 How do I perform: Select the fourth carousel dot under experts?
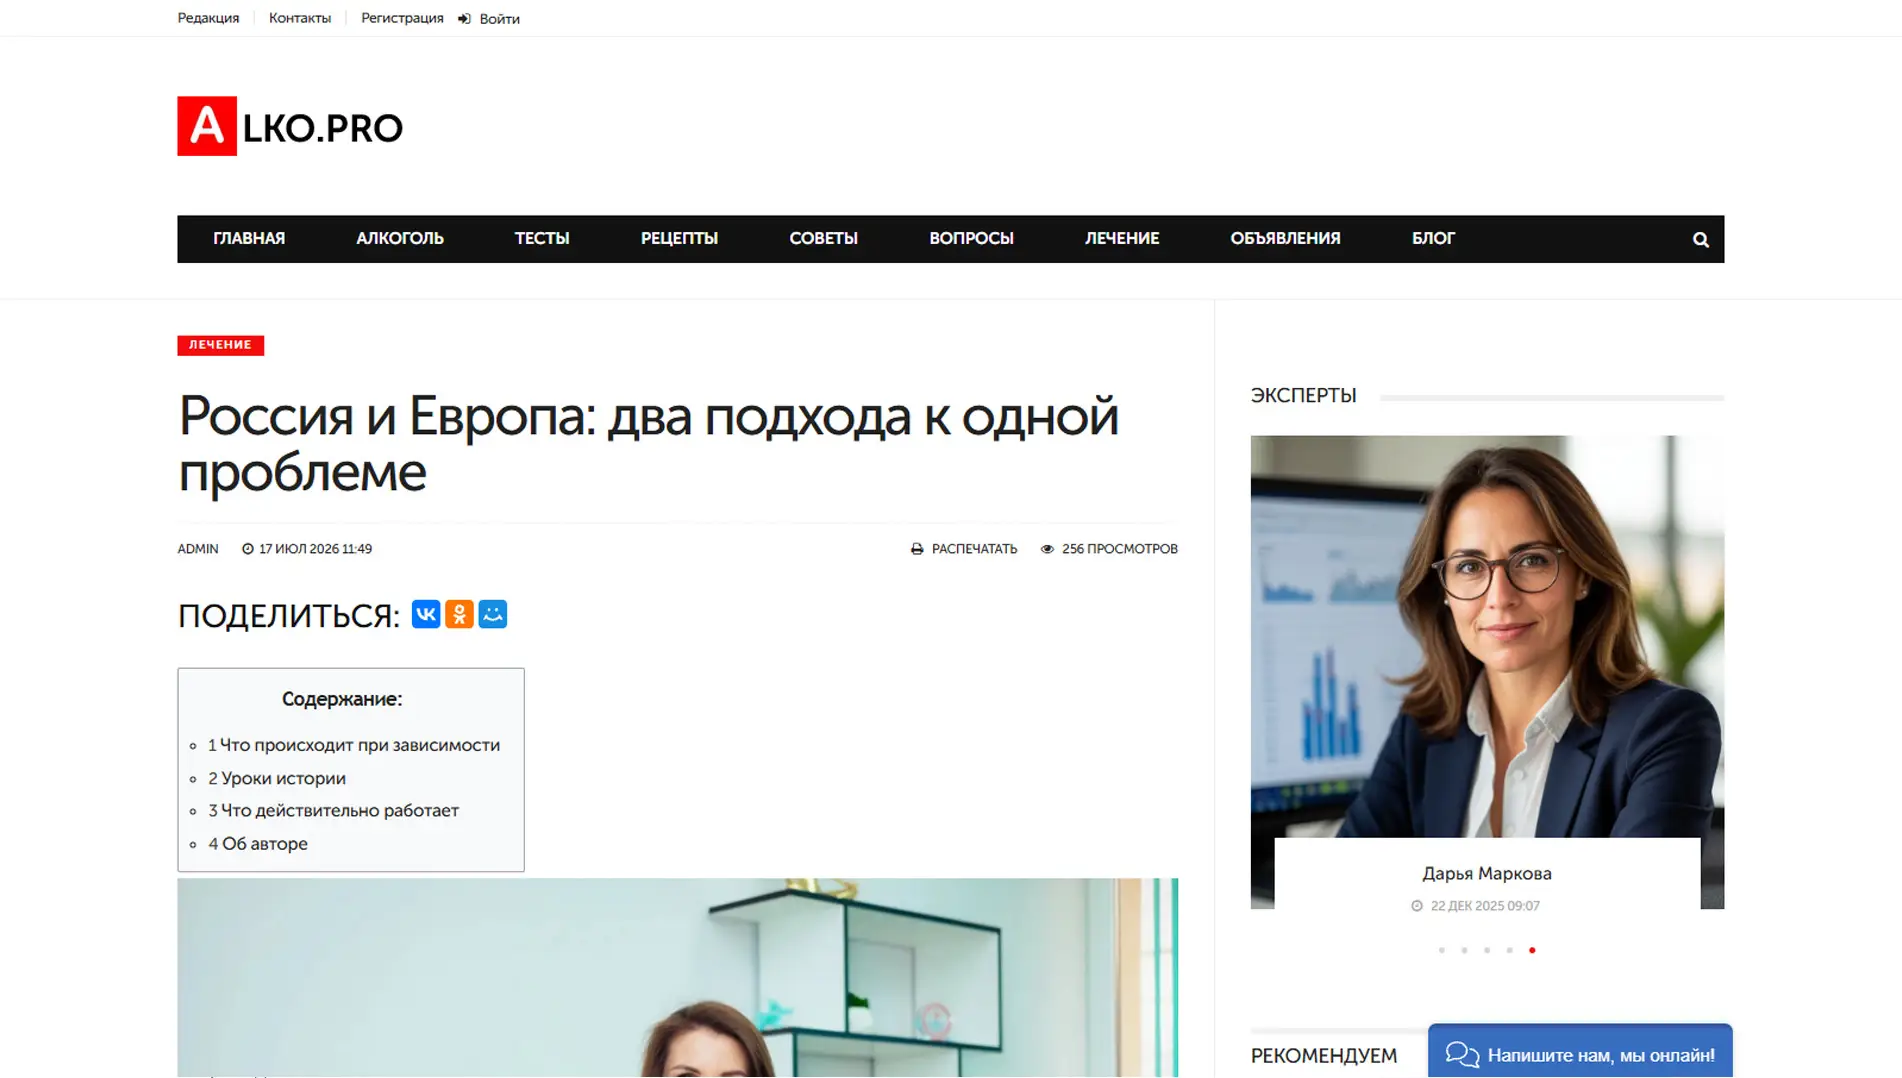1509,950
